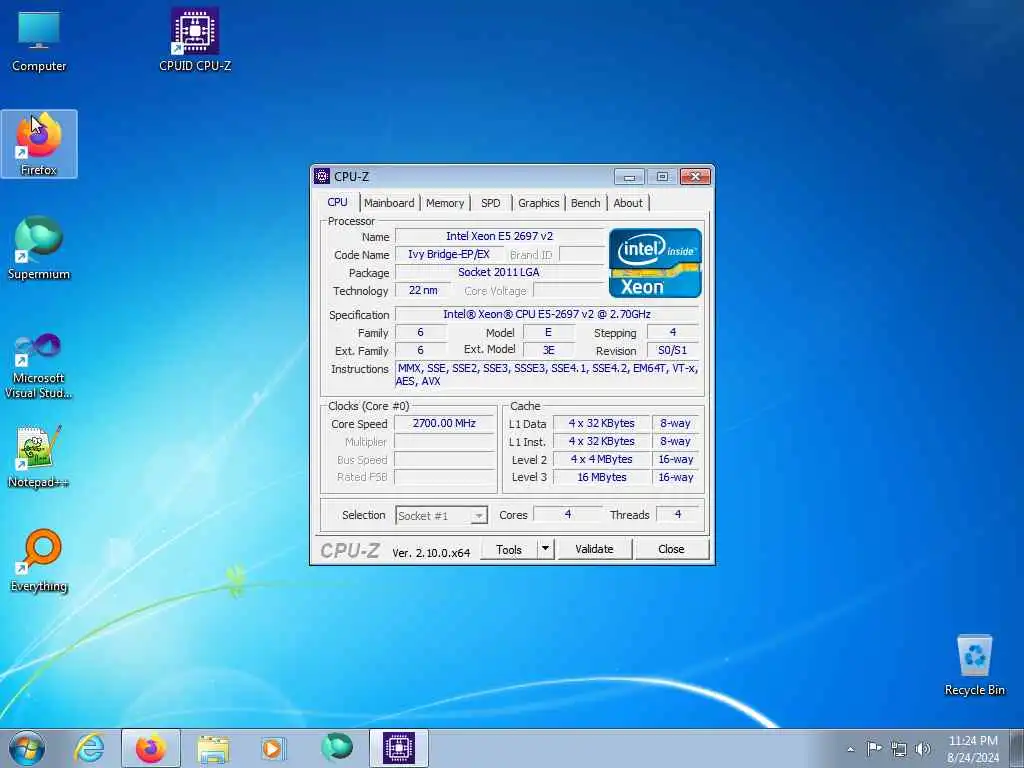
Task: Select the Recycle Bin icon
Action: click(x=974, y=665)
